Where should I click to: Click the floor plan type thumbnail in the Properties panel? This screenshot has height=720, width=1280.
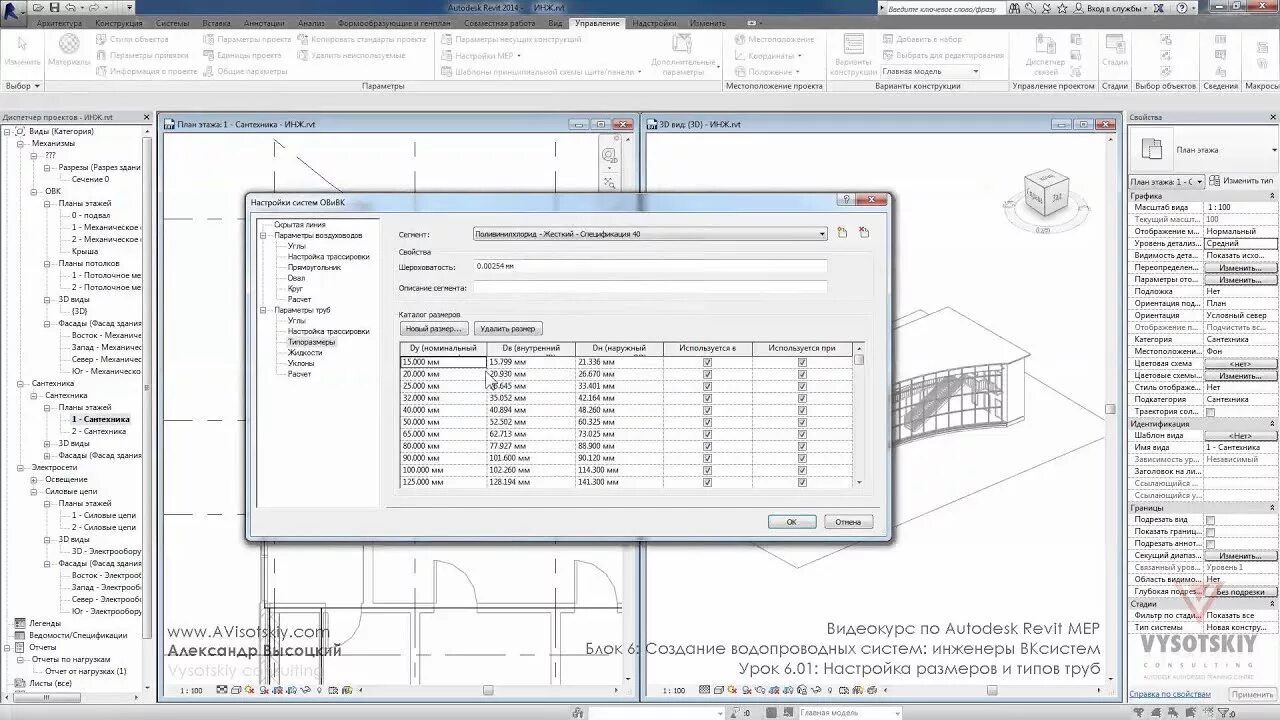tap(1152, 149)
